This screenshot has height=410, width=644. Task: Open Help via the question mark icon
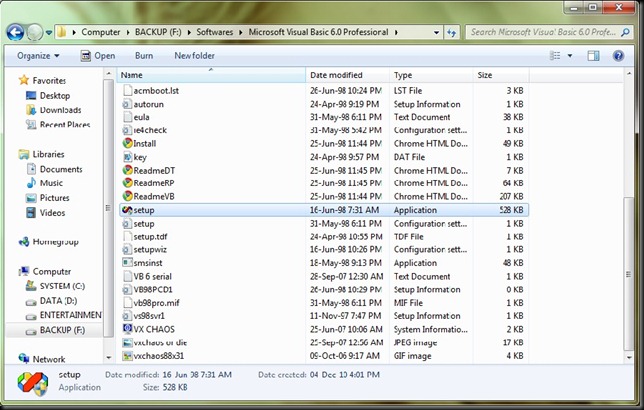618,55
